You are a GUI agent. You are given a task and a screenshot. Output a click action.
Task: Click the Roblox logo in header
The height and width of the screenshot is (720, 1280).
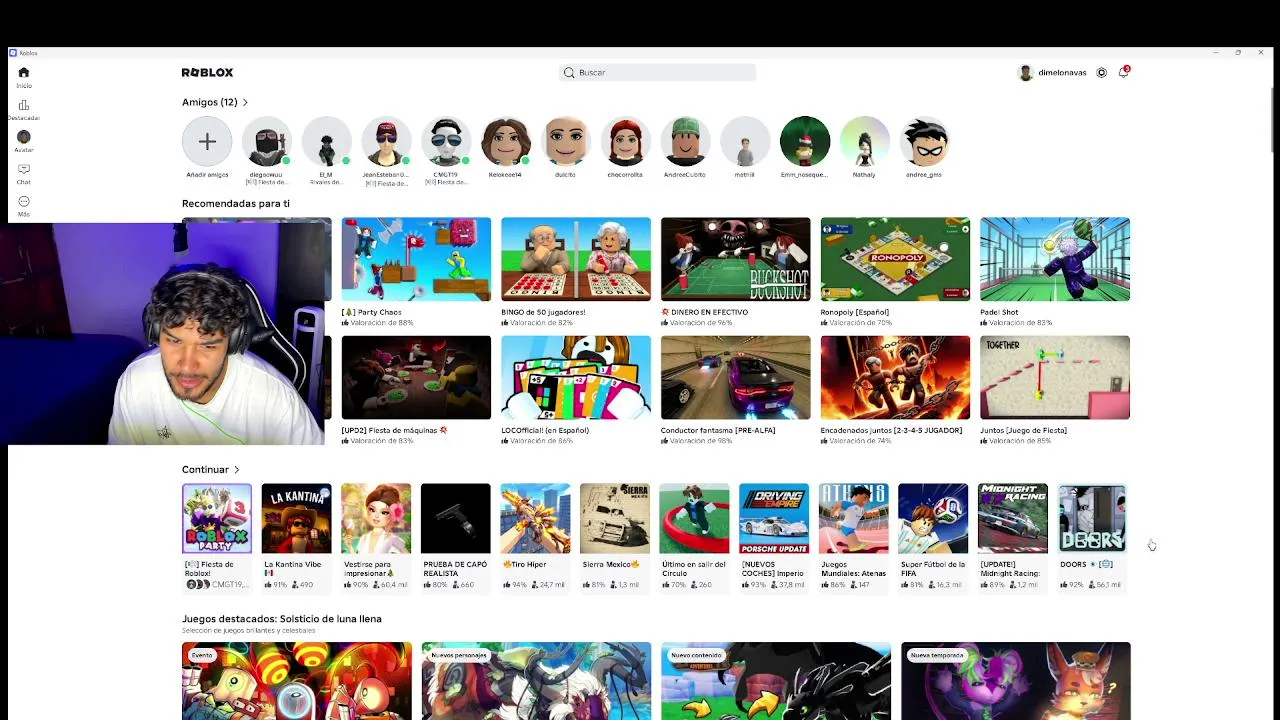[207, 73]
